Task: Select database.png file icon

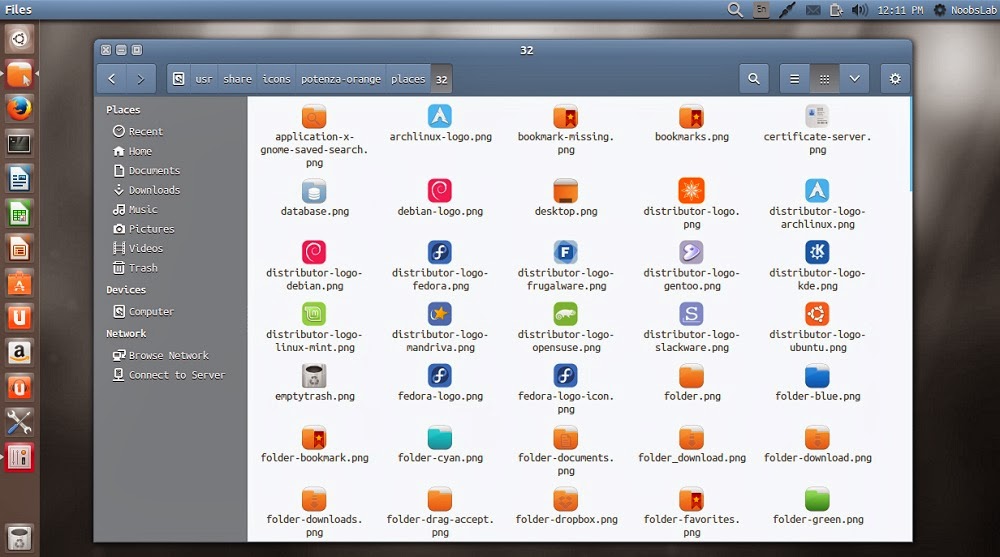Action: [x=314, y=191]
